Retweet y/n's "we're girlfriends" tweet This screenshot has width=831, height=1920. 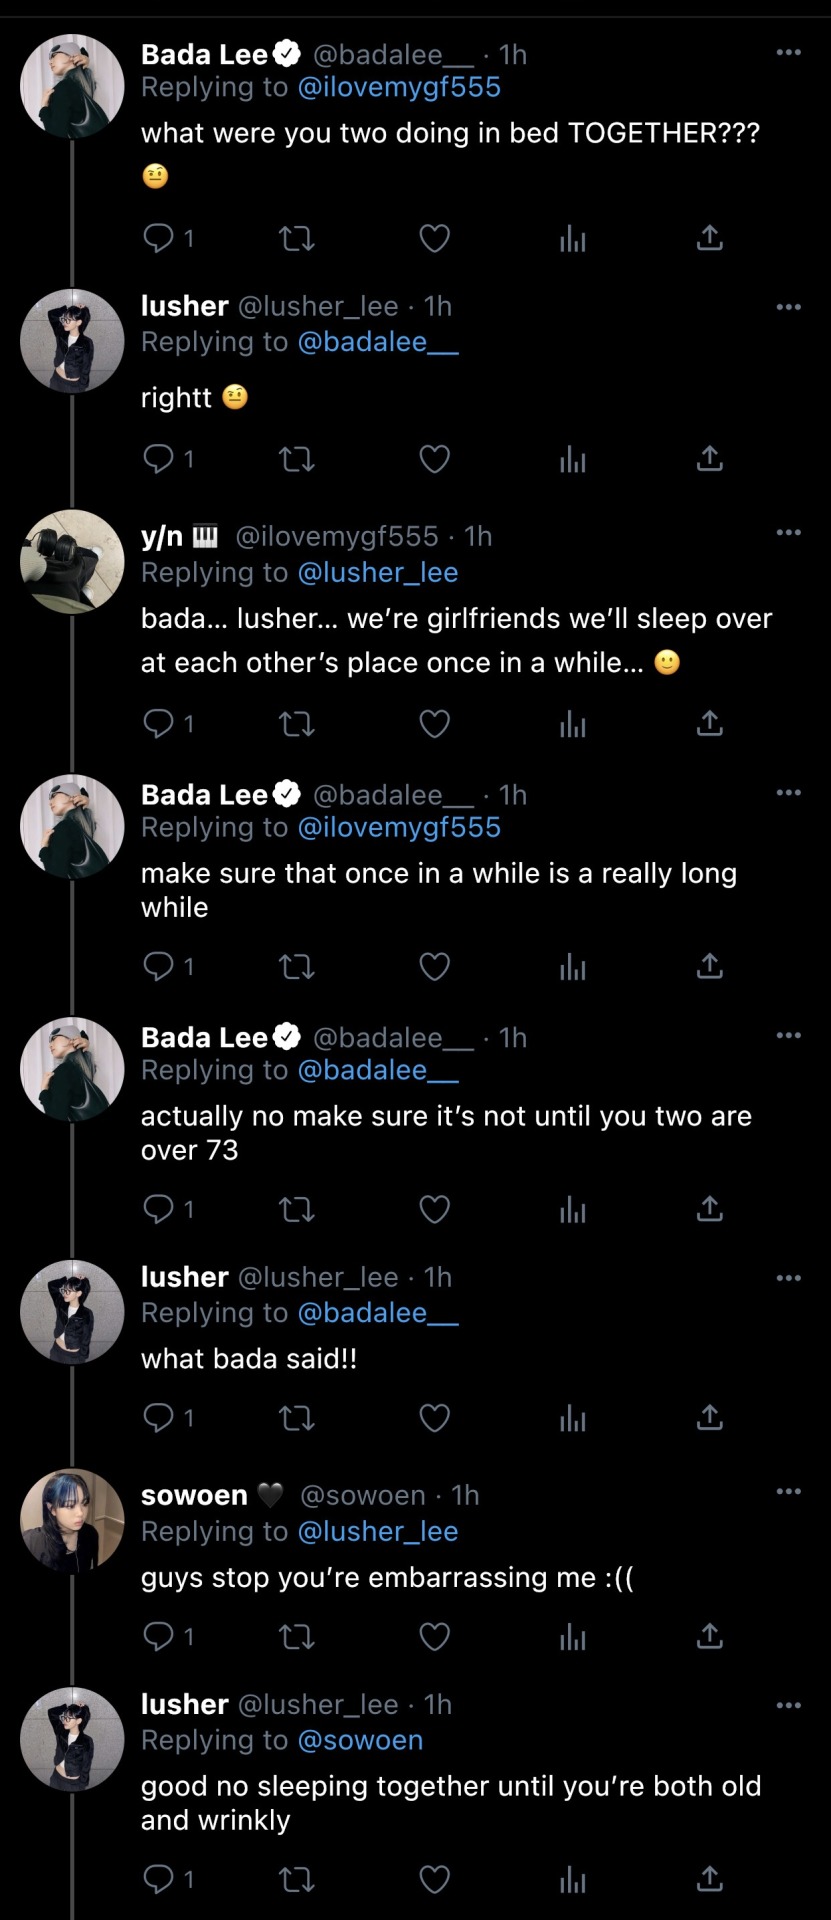[x=296, y=723]
